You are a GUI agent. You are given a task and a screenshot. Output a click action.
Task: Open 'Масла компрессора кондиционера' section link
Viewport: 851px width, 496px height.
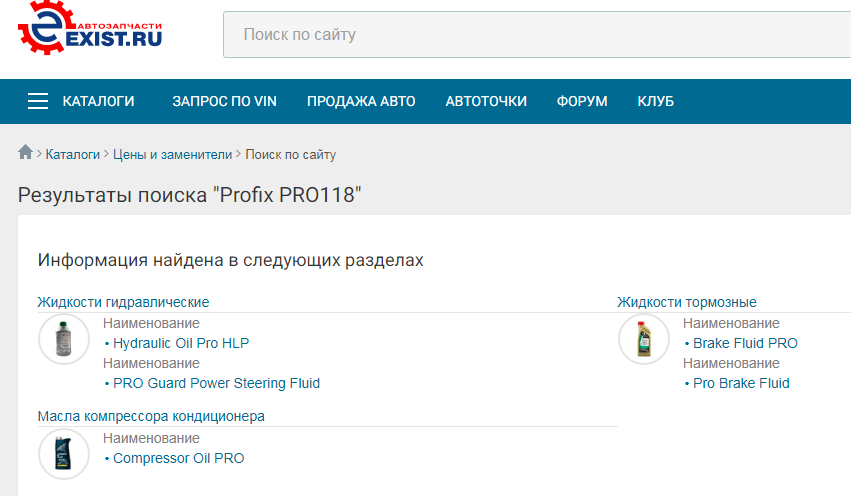[x=151, y=416]
